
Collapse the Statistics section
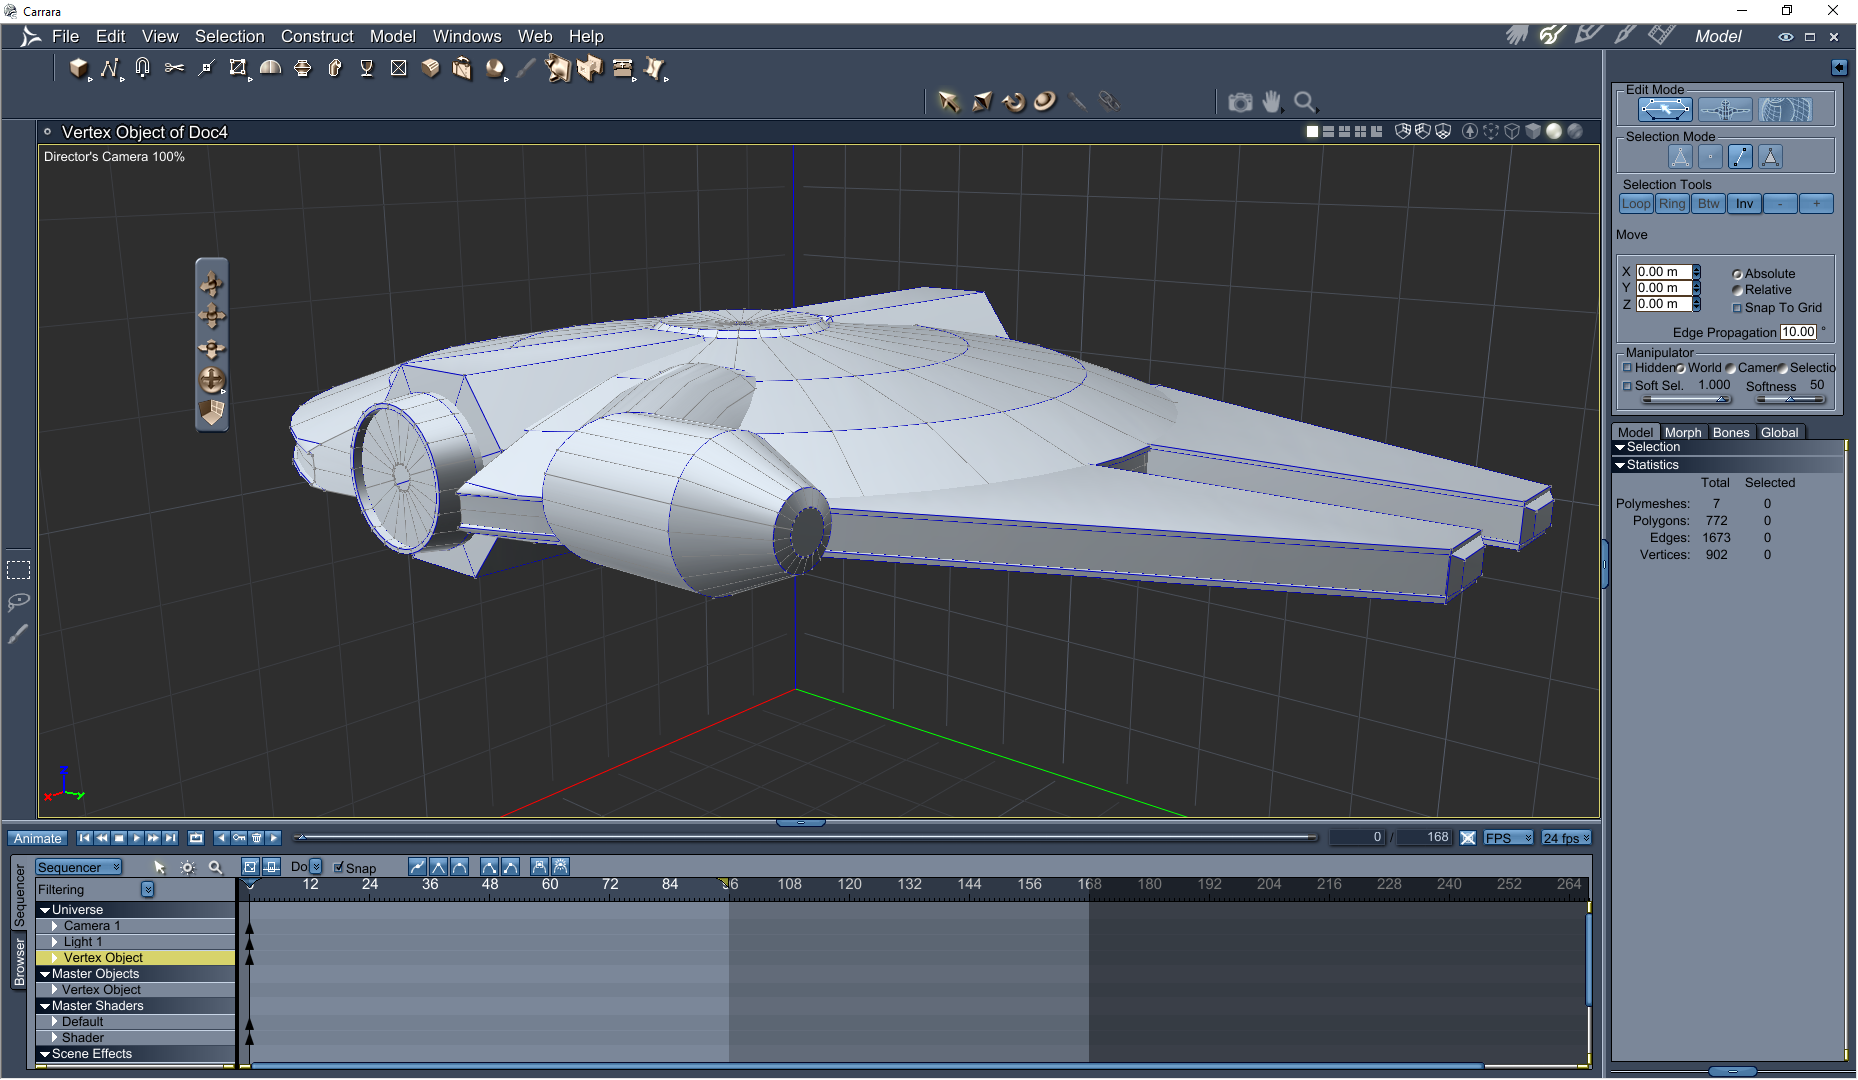pyautogui.click(x=1620, y=465)
